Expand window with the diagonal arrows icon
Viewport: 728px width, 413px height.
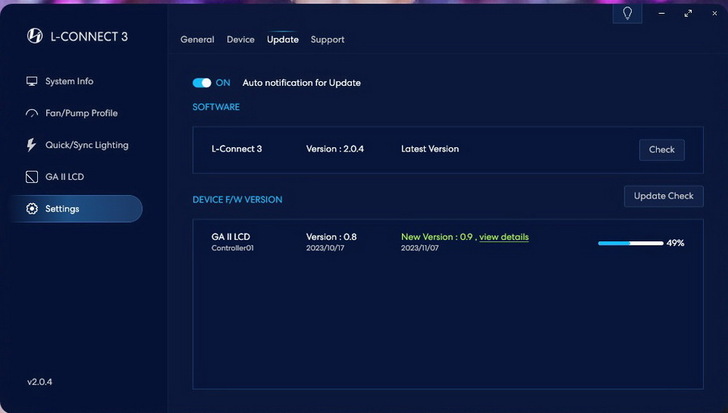click(x=688, y=14)
